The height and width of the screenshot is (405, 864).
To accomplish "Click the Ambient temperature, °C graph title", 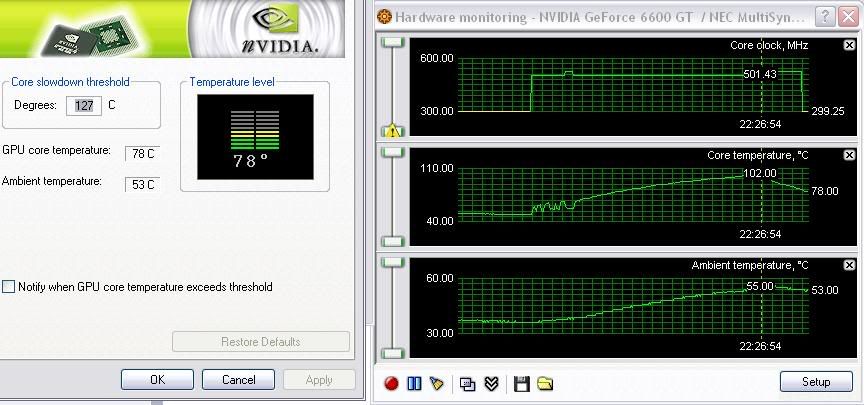I will (750, 266).
